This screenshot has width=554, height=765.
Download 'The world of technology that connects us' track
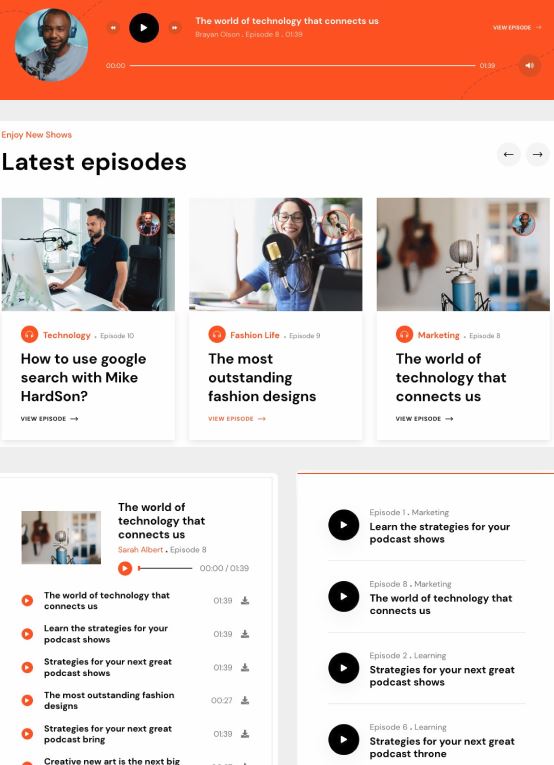tap(245, 601)
